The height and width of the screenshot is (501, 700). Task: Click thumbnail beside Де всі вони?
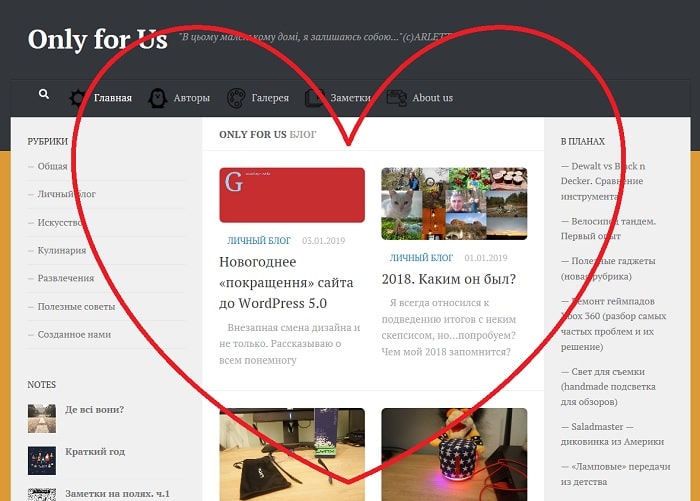coord(42,418)
